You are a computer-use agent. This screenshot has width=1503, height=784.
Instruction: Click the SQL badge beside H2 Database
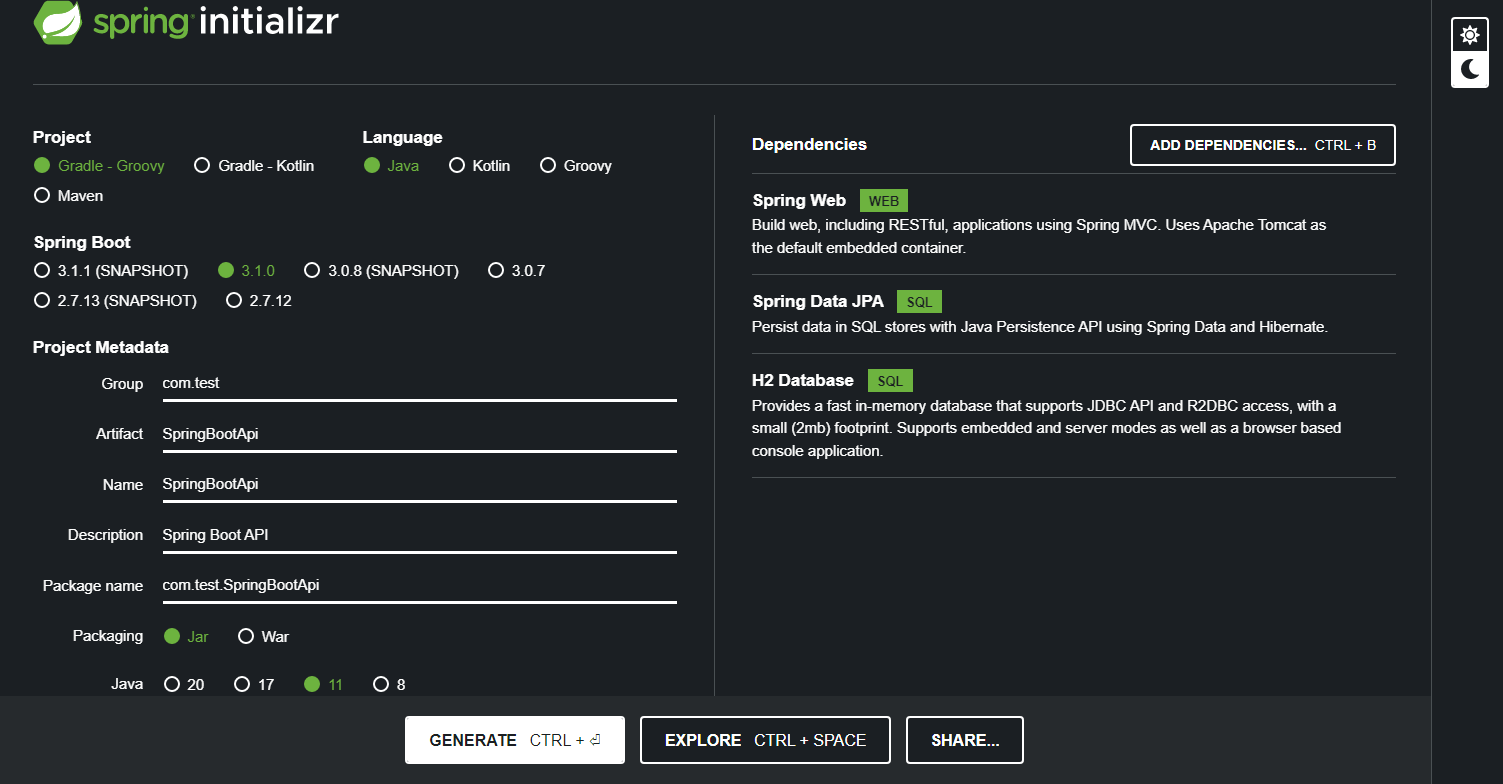coord(890,381)
